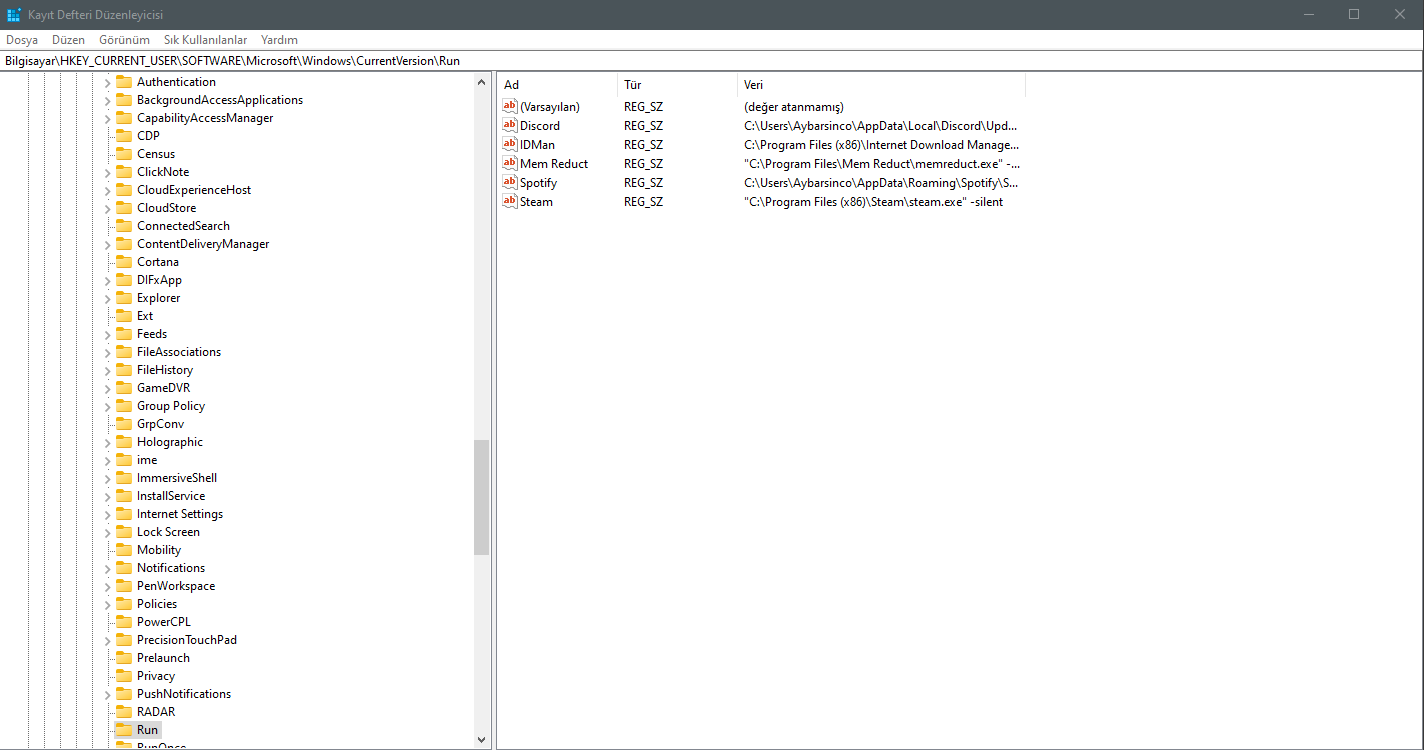
Task: Click the Policies folder icon
Action: point(124,604)
